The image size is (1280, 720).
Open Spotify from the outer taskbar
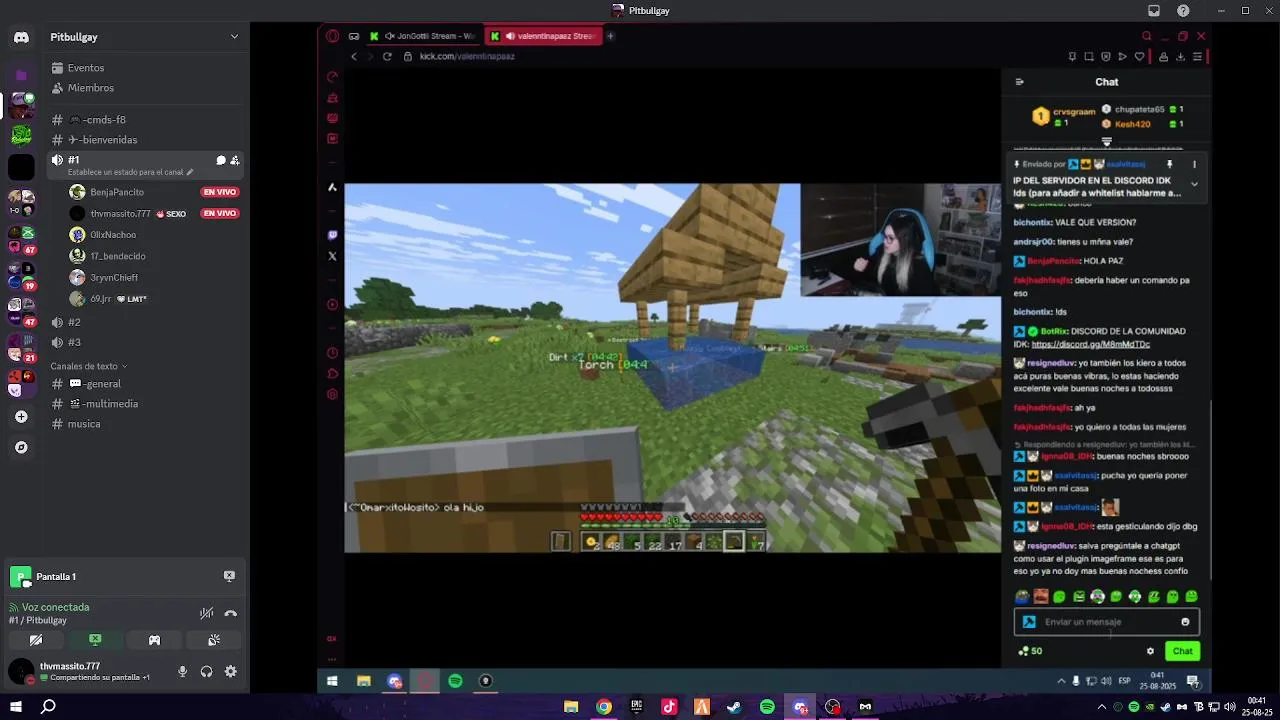(767, 707)
